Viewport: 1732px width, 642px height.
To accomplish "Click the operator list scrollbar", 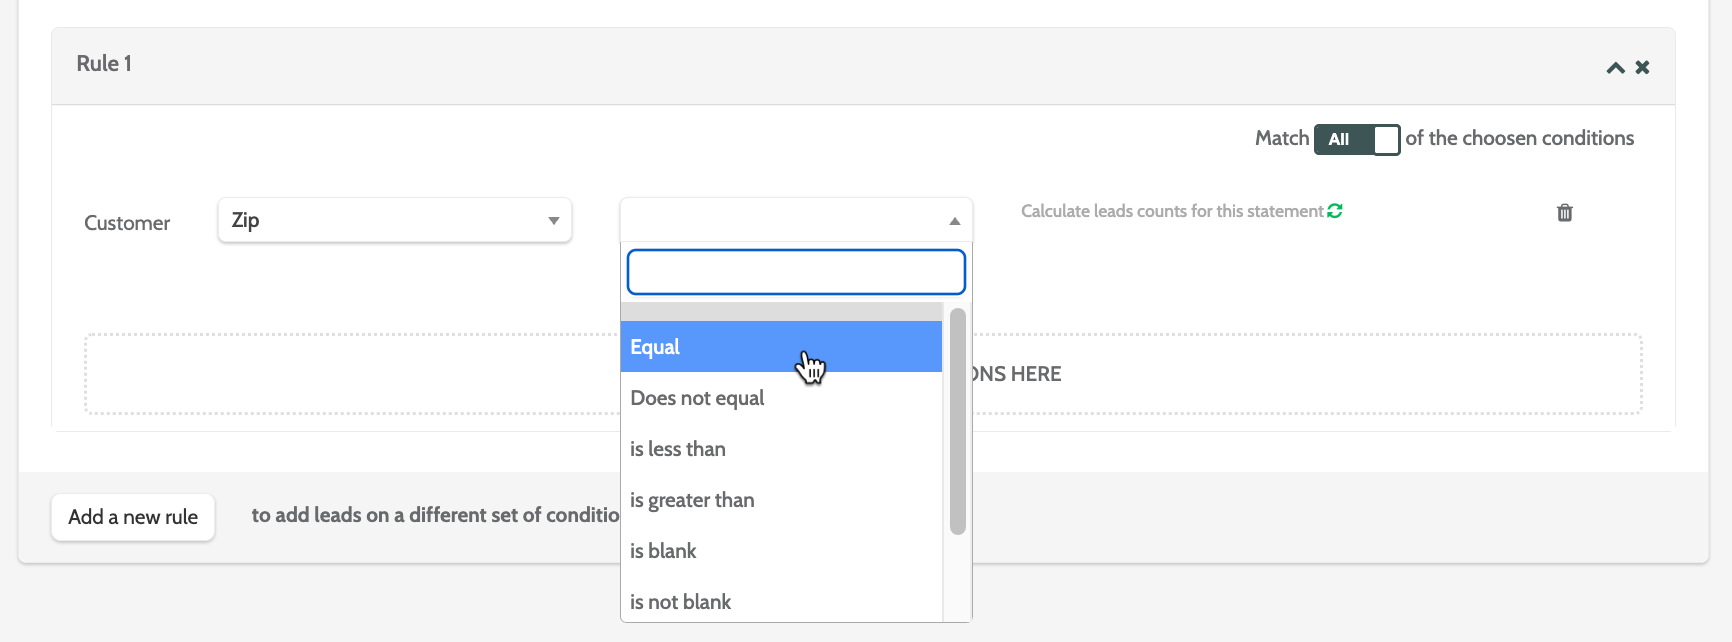I will 957,420.
